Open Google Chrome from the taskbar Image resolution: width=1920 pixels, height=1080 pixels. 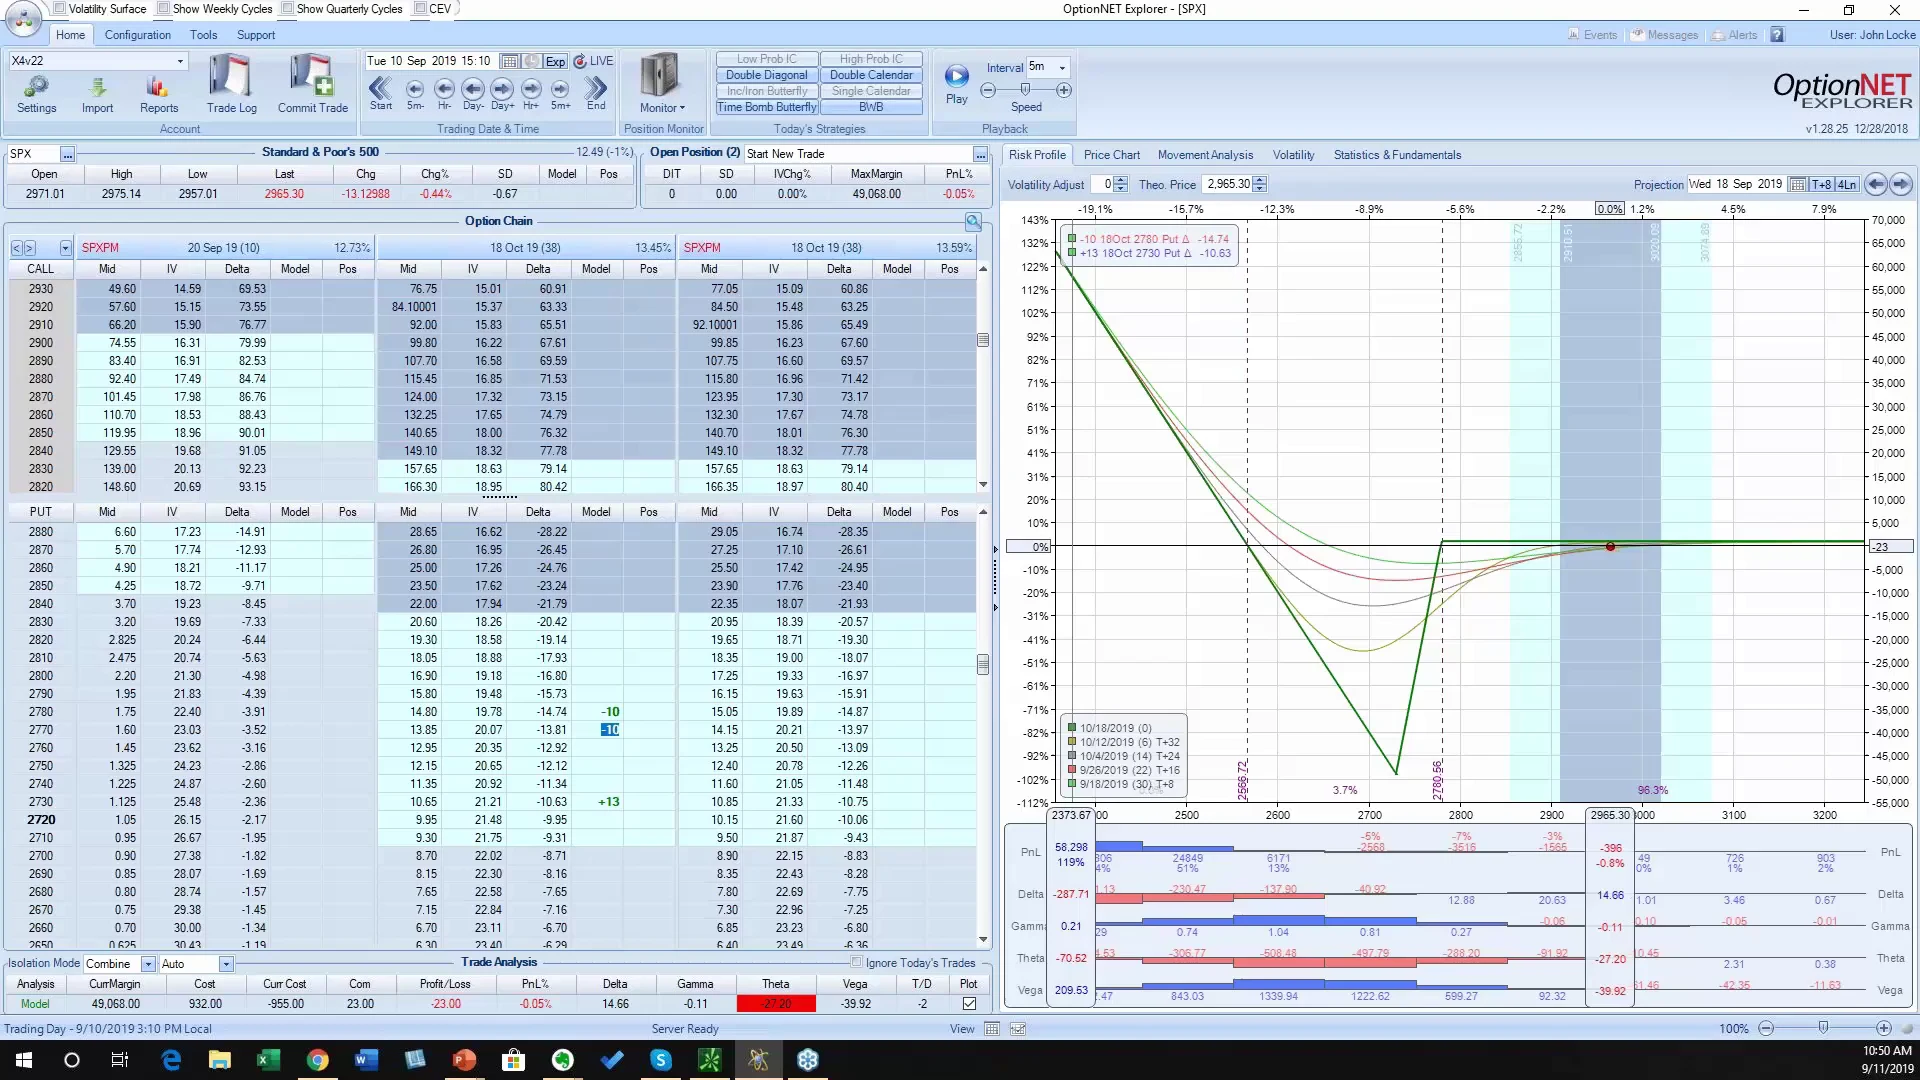tap(317, 1060)
